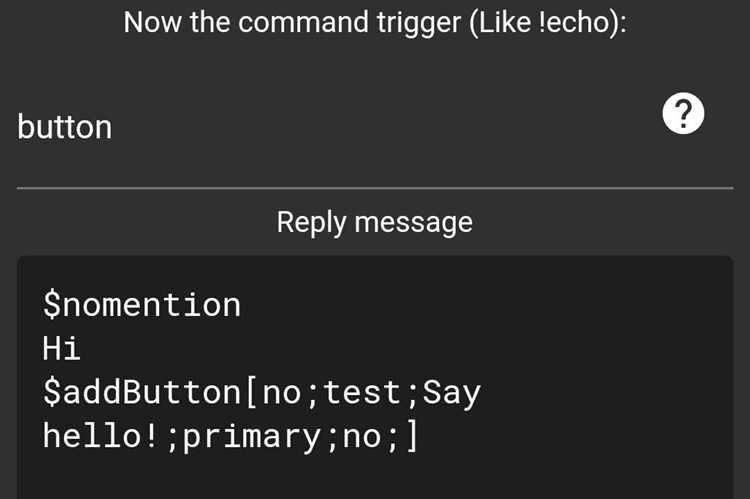
Task: Click the word 'hello!' in the code
Action: click(100, 436)
